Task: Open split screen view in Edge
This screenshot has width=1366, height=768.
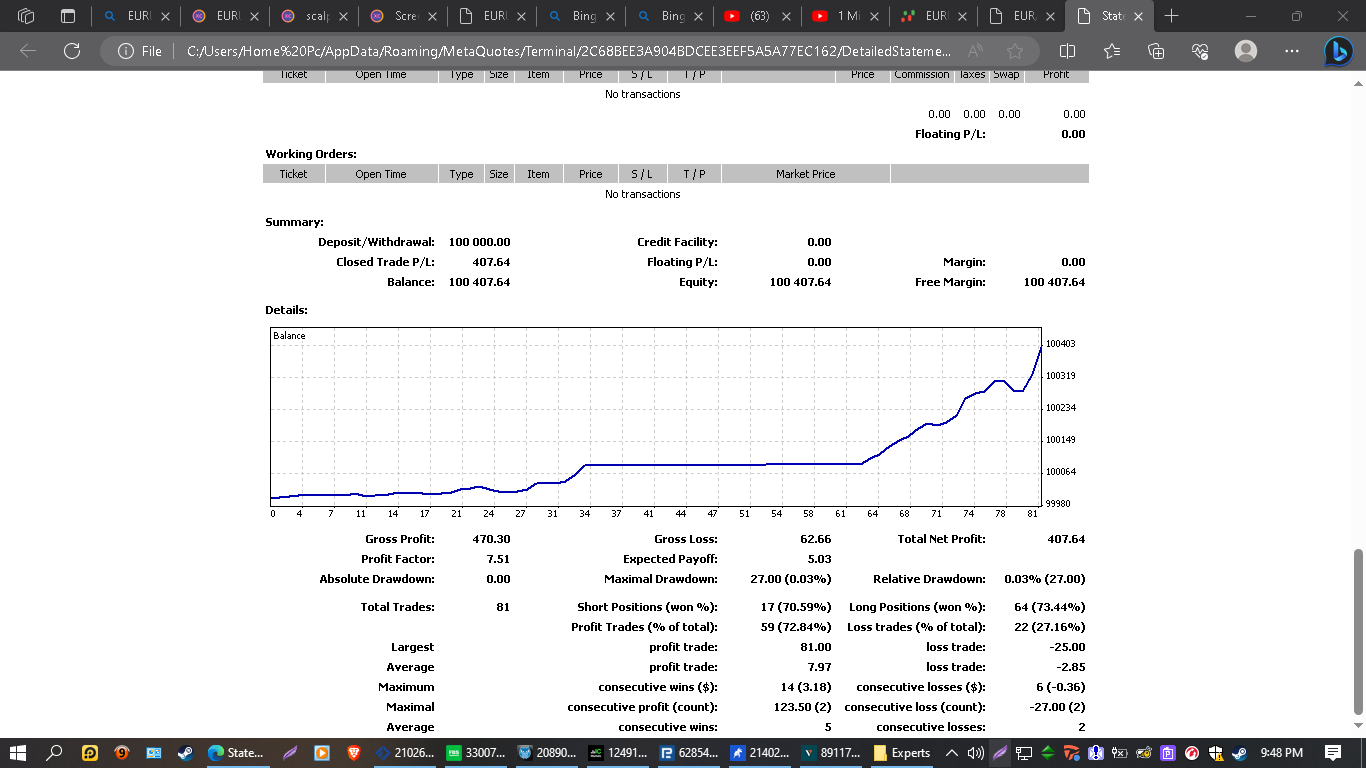Action: click(1067, 51)
